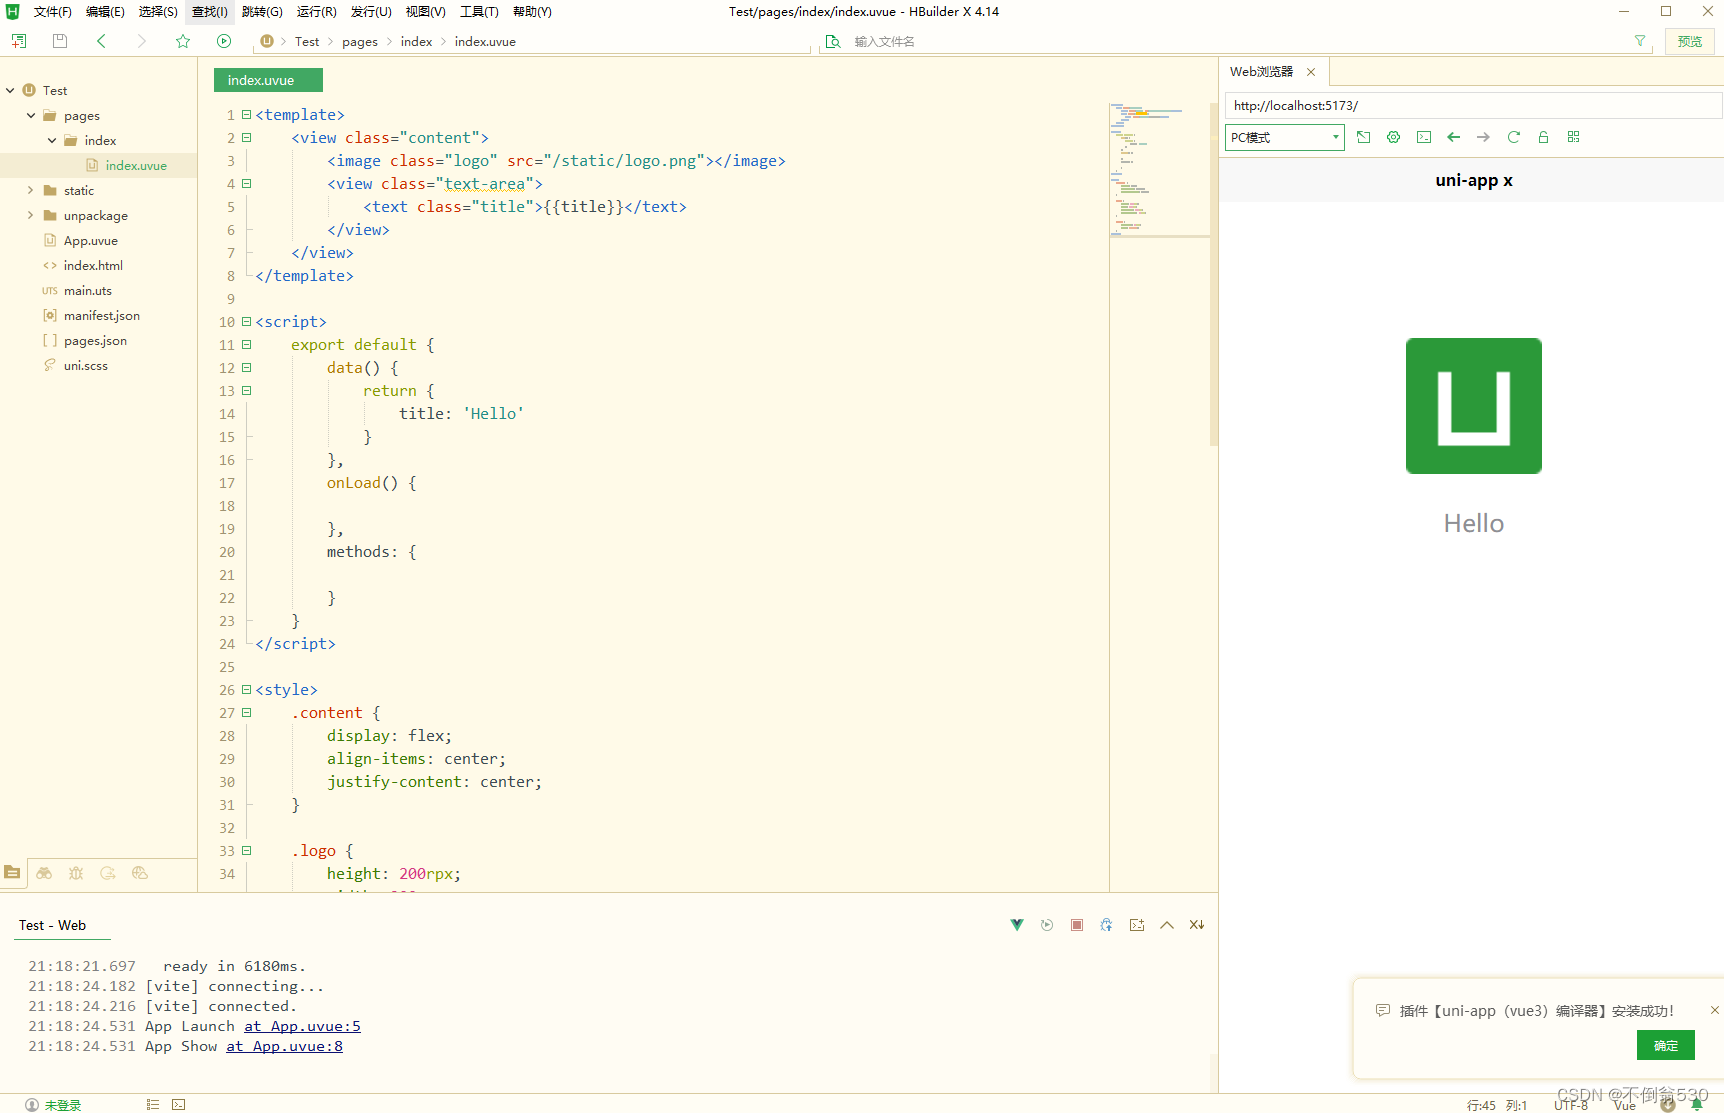The width and height of the screenshot is (1724, 1113).
Task: Fold the script block at line 10
Action: 247,322
